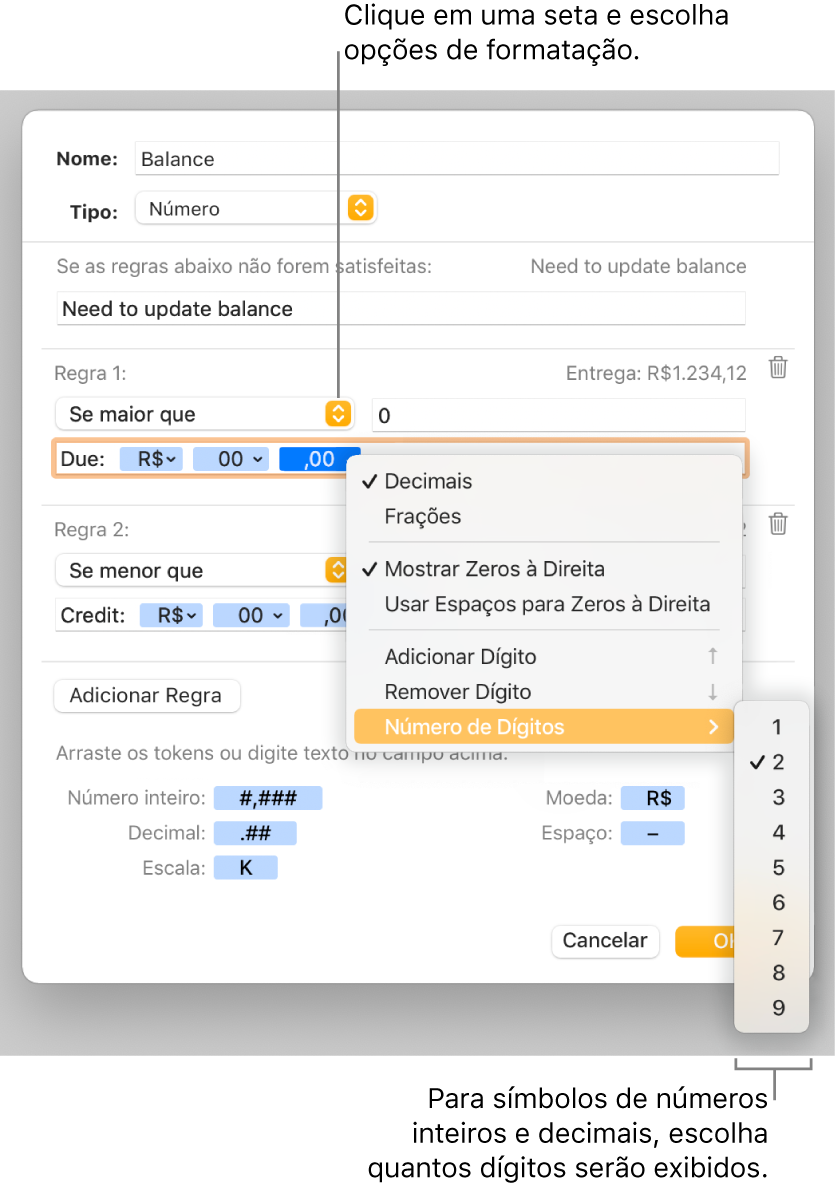Click the selected ,00 decimal token in Due field
The width and height of the screenshot is (835, 1189).
point(319,459)
